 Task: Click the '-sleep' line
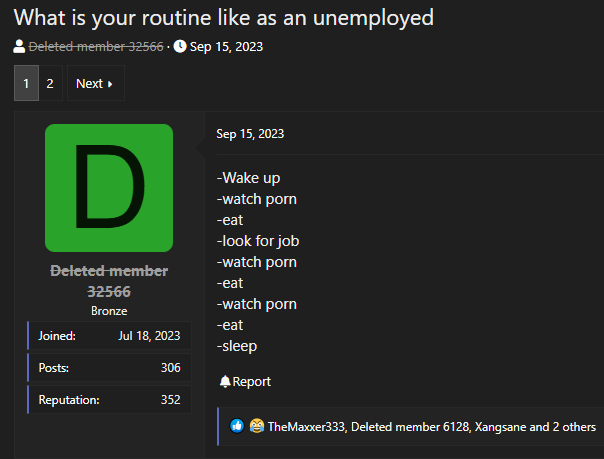coord(237,346)
